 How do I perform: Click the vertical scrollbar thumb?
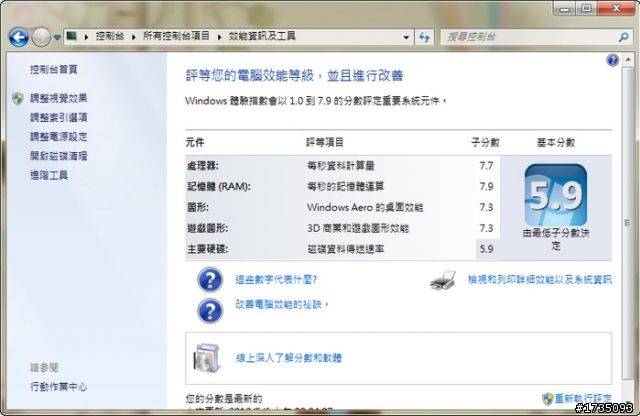pos(627,223)
